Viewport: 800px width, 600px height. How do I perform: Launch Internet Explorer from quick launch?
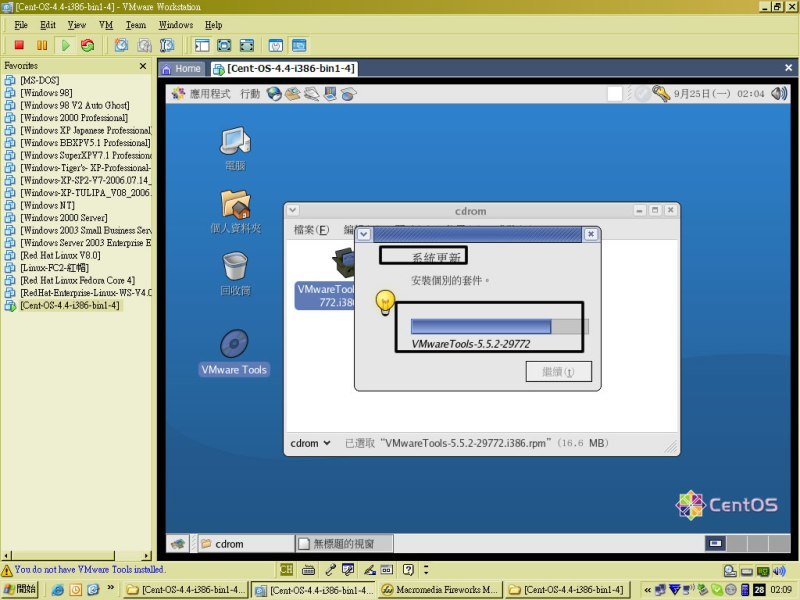(x=57, y=590)
